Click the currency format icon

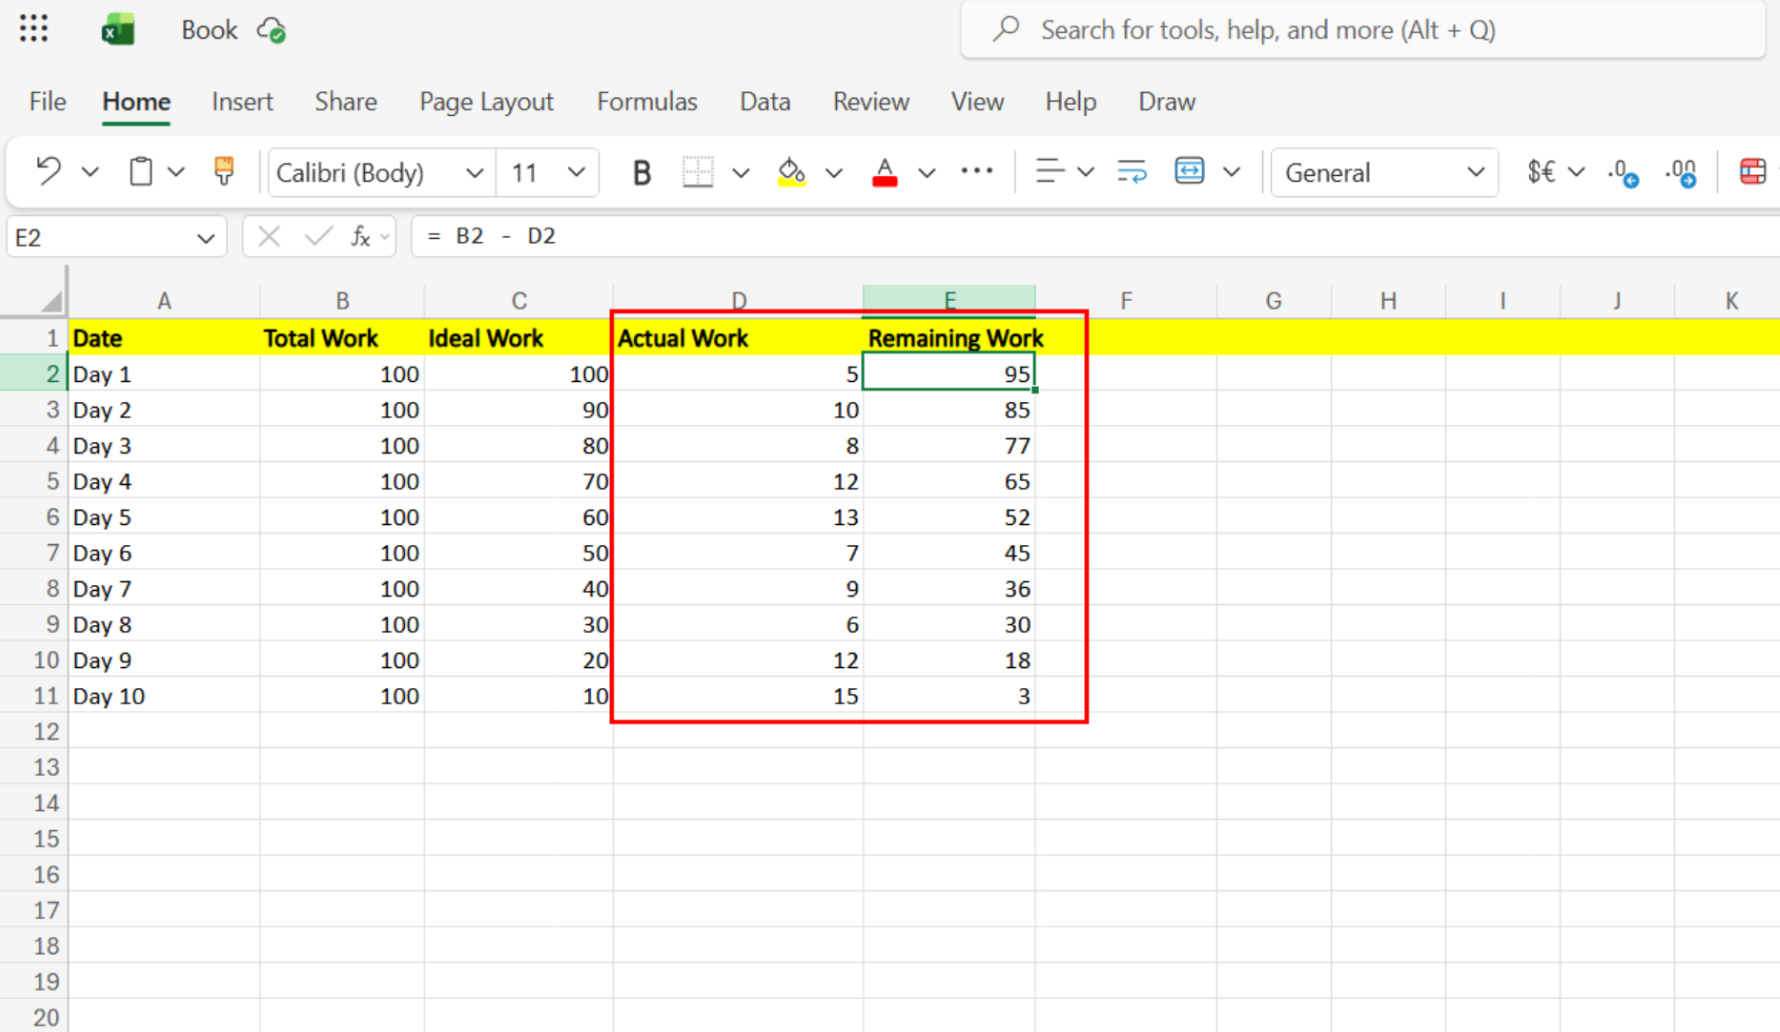coord(1541,172)
